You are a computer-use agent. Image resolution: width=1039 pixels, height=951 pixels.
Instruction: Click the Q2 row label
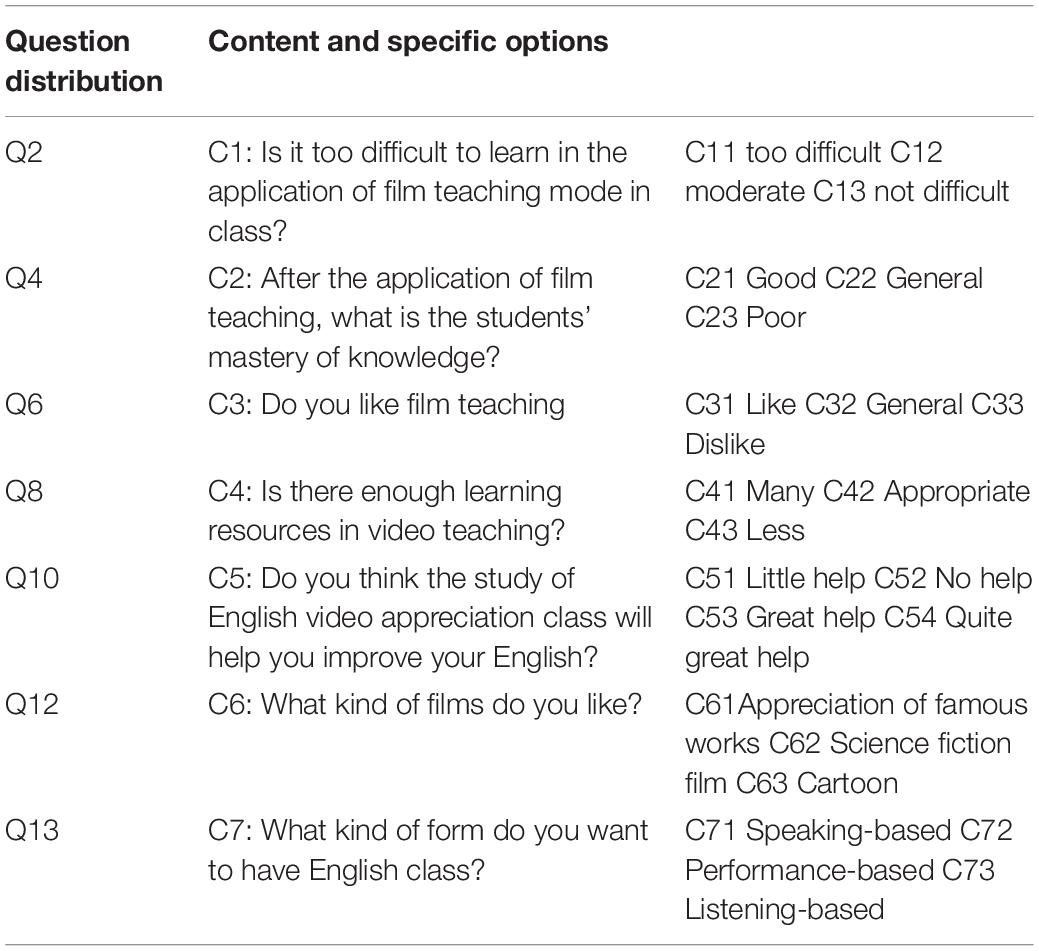click(x=23, y=153)
